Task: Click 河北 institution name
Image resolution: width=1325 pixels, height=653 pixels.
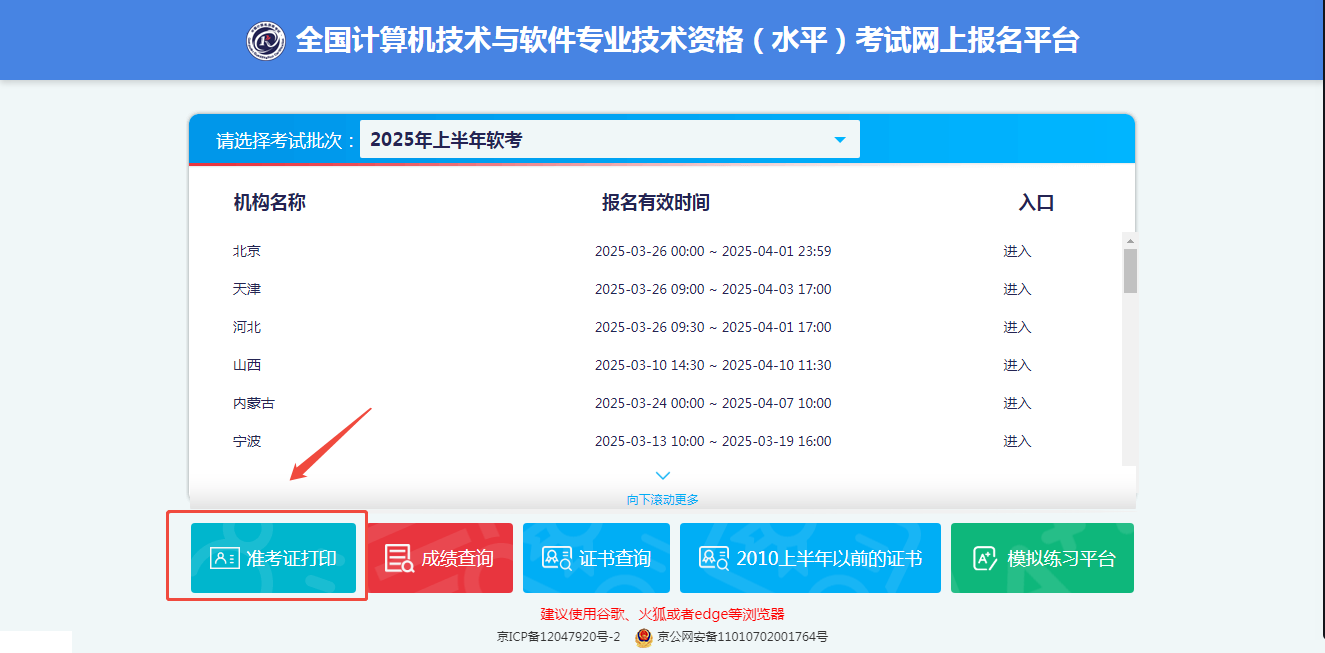Action: (x=247, y=327)
